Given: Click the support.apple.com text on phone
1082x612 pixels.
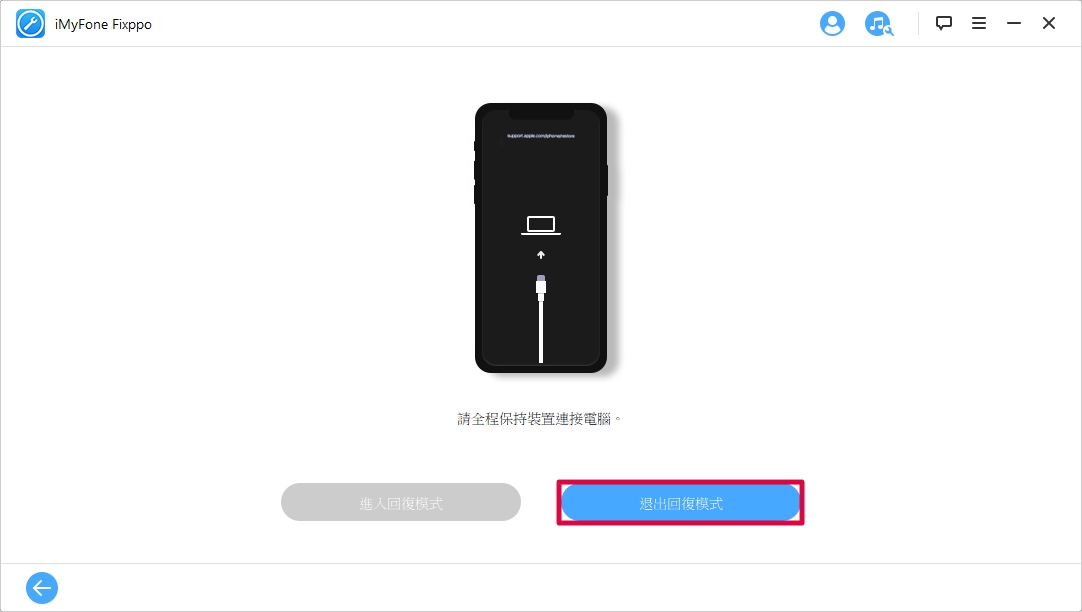Looking at the screenshot, I should click(541, 136).
